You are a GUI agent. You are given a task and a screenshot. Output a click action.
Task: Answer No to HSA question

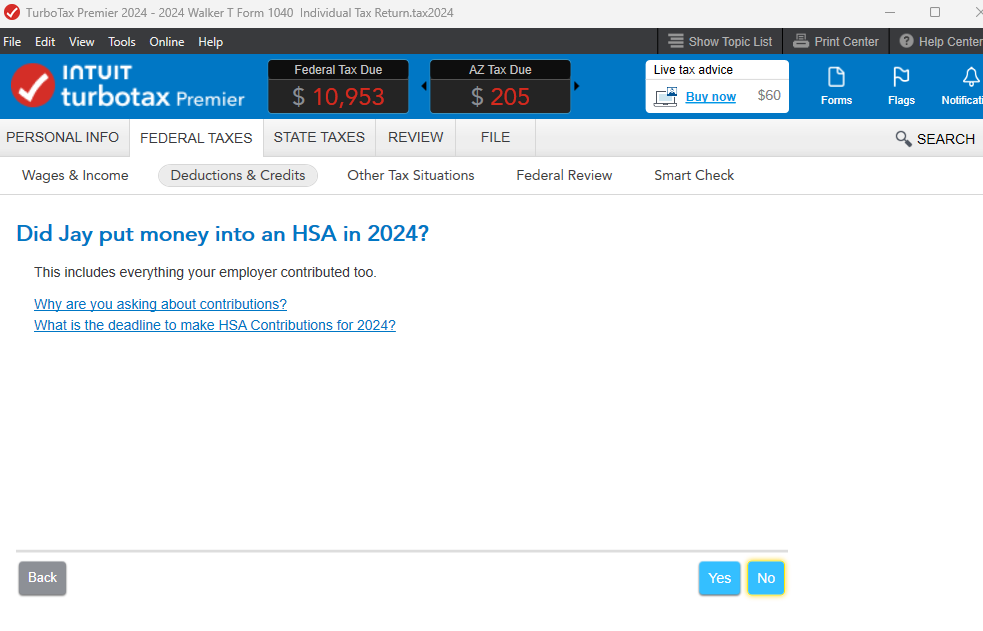pyautogui.click(x=765, y=578)
